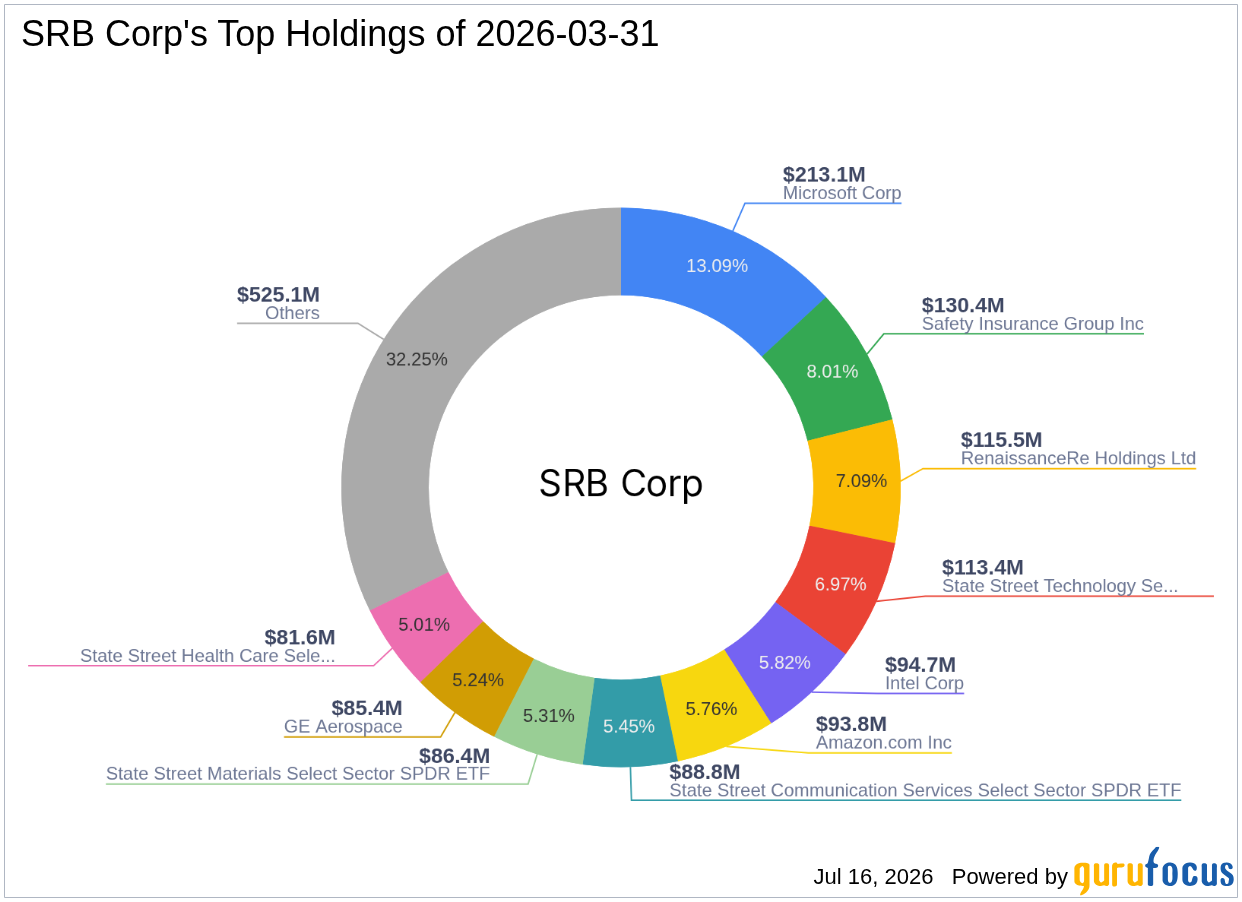1242x902 pixels.
Task: Click the 5.24% percentage label
Action: tap(478, 680)
